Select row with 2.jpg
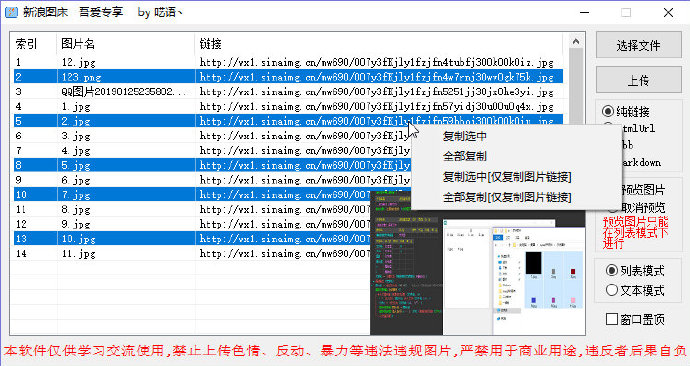The height and width of the screenshot is (366, 690). pos(288,121)
